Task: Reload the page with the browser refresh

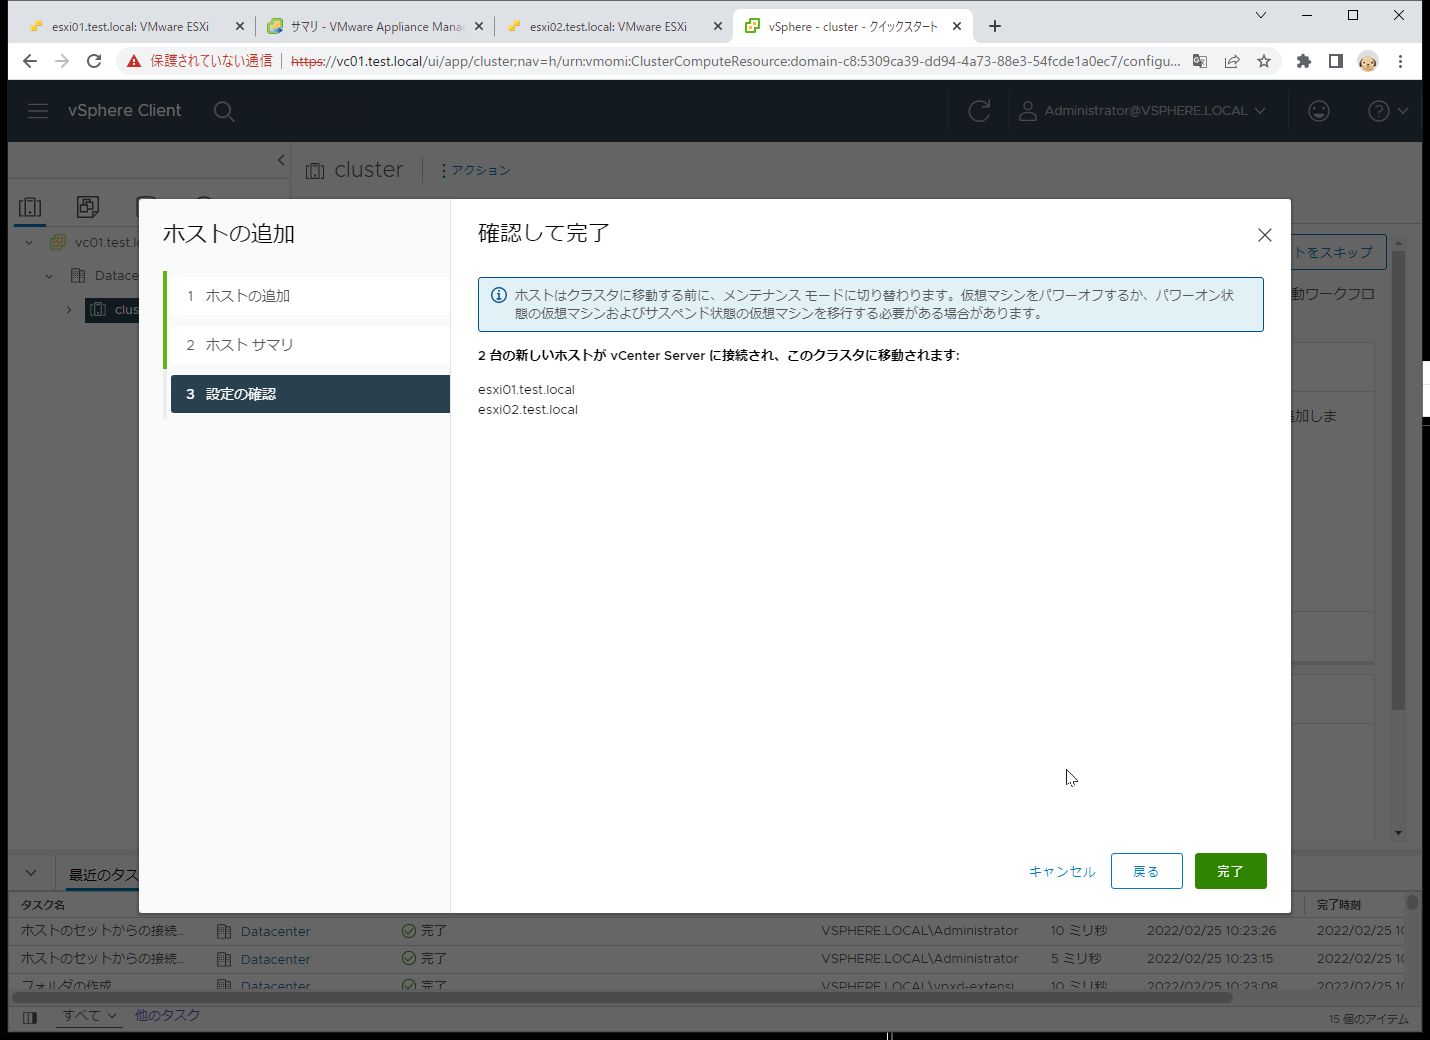Action: (x=94, y=61)
